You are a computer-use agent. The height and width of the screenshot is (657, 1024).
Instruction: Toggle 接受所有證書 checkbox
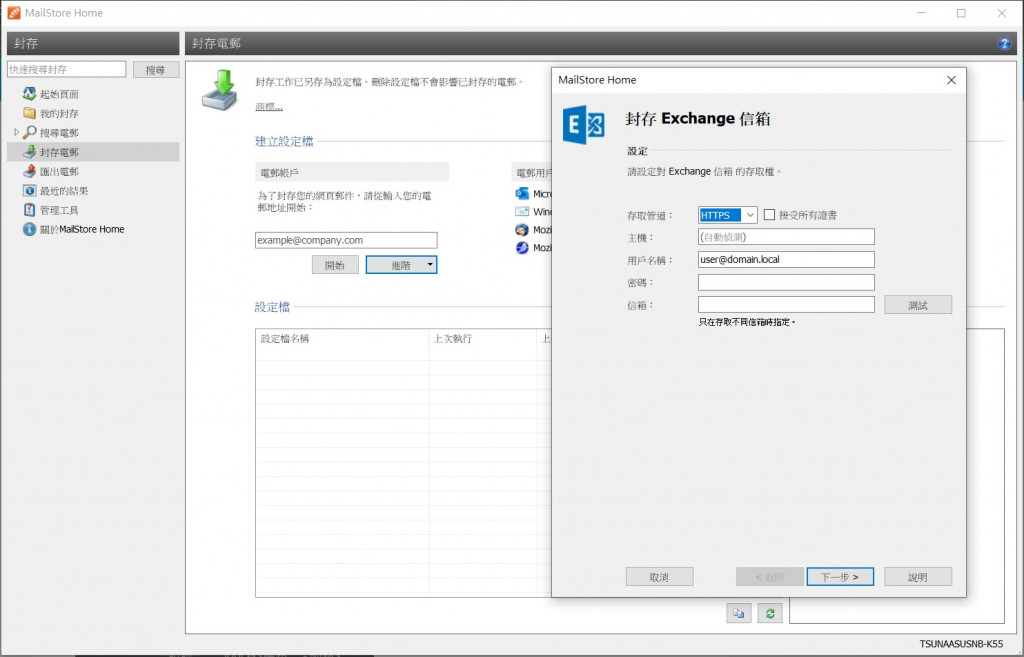tap(769, 215)
